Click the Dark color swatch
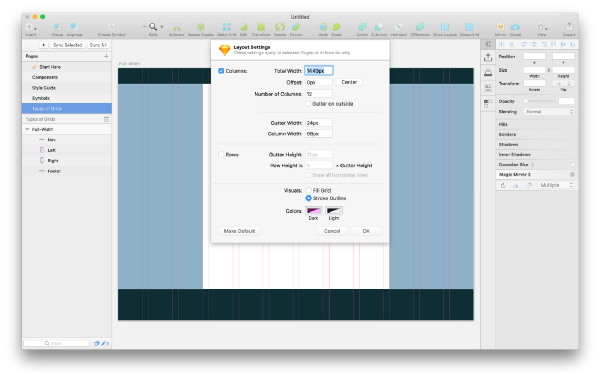Screen dimensions: 600x380 tap(313, 210)
